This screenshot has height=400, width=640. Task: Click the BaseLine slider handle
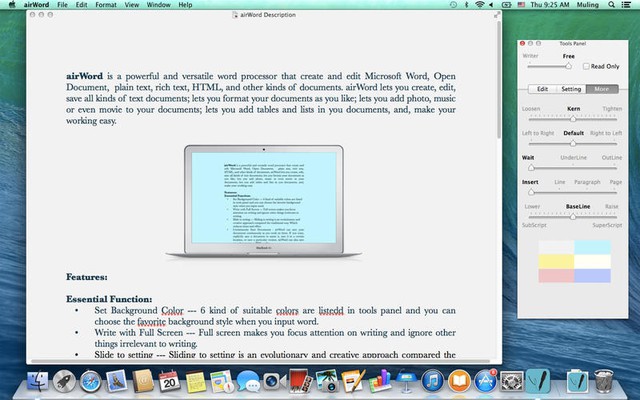(x=573, y=217)
